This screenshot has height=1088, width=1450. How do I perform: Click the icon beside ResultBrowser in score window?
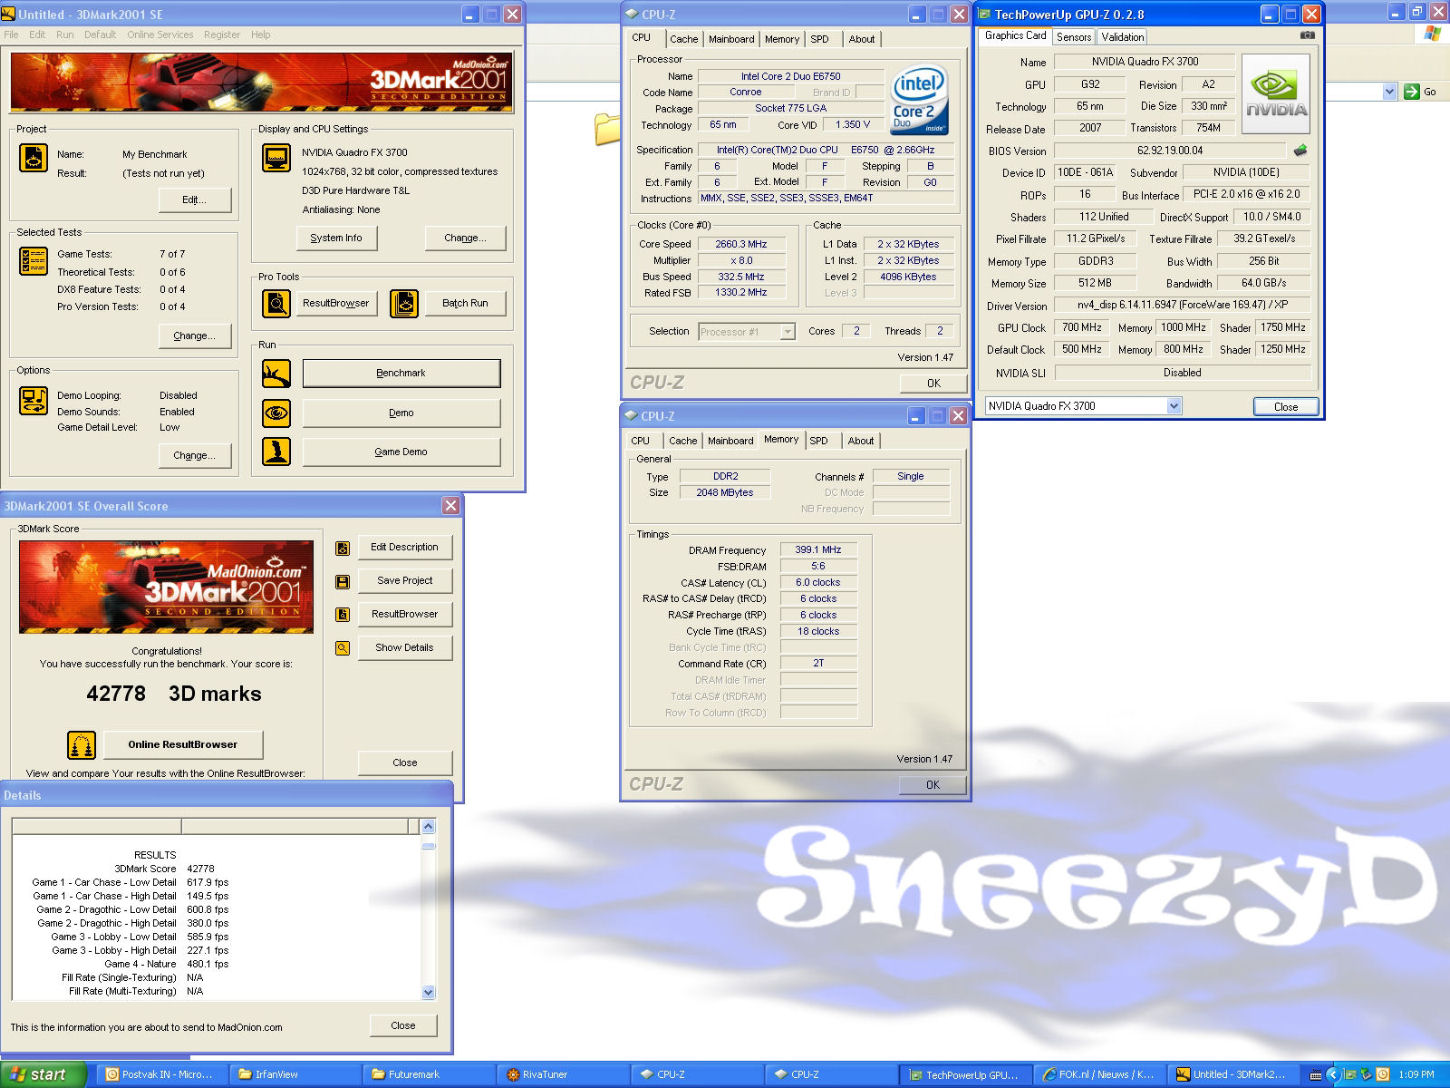(342, 614)
